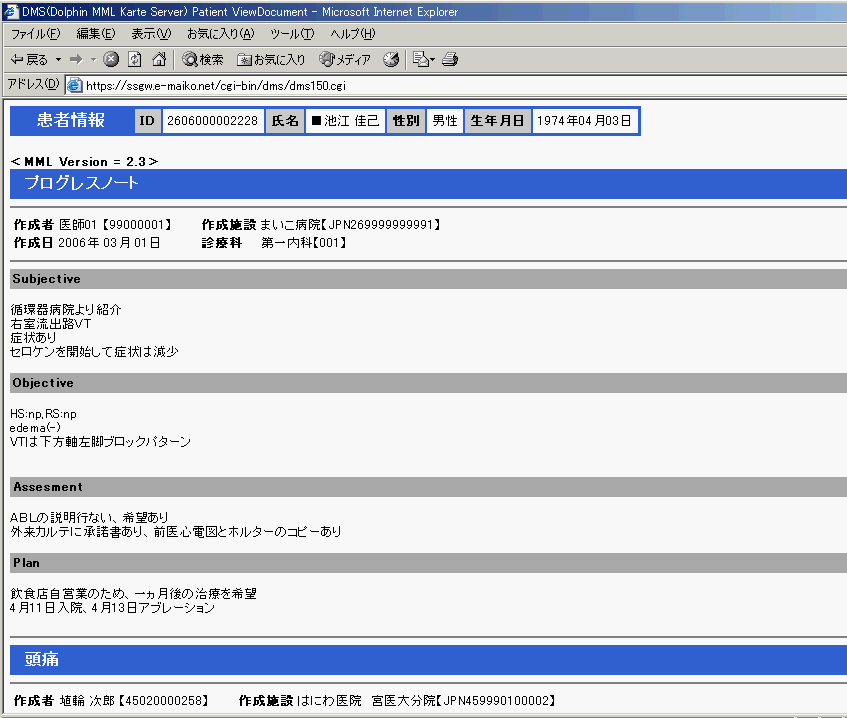Open the Search (検索) toolbar button
The image size is (847, 718).
[x=203, y=60]
